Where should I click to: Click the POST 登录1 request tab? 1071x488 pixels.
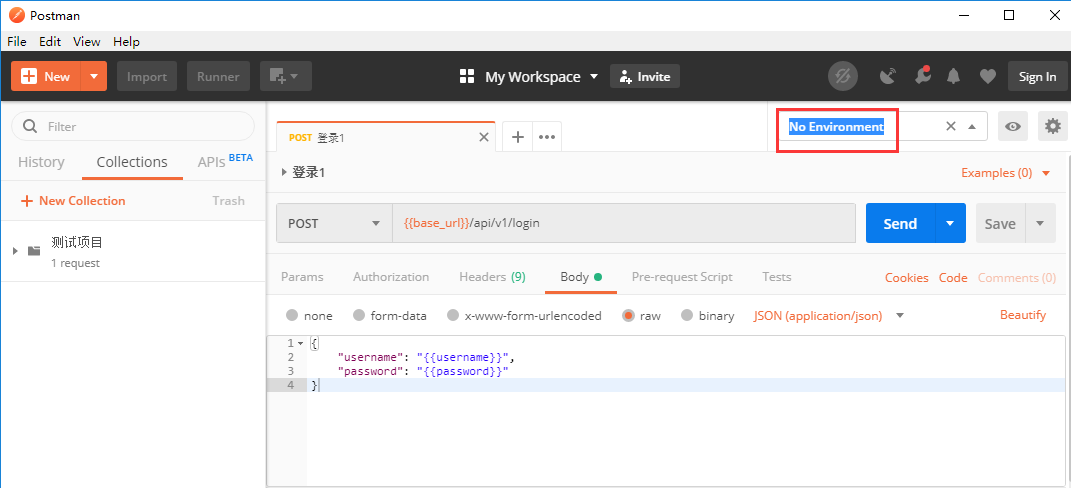tap(387, 137)
